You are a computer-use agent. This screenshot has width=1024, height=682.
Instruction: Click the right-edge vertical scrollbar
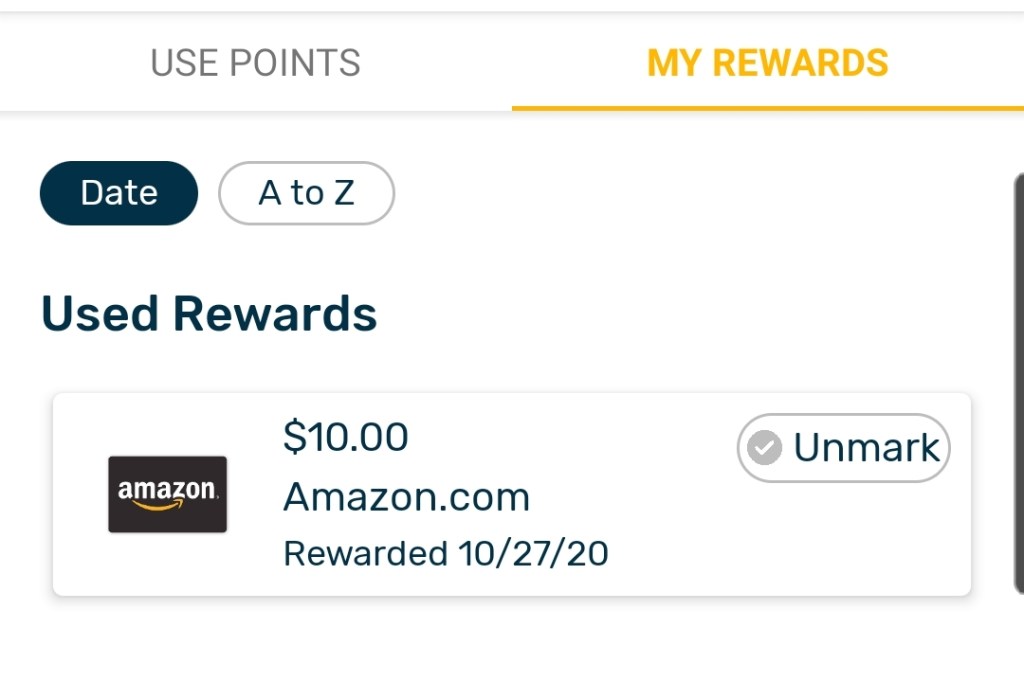click(1017, 380)
